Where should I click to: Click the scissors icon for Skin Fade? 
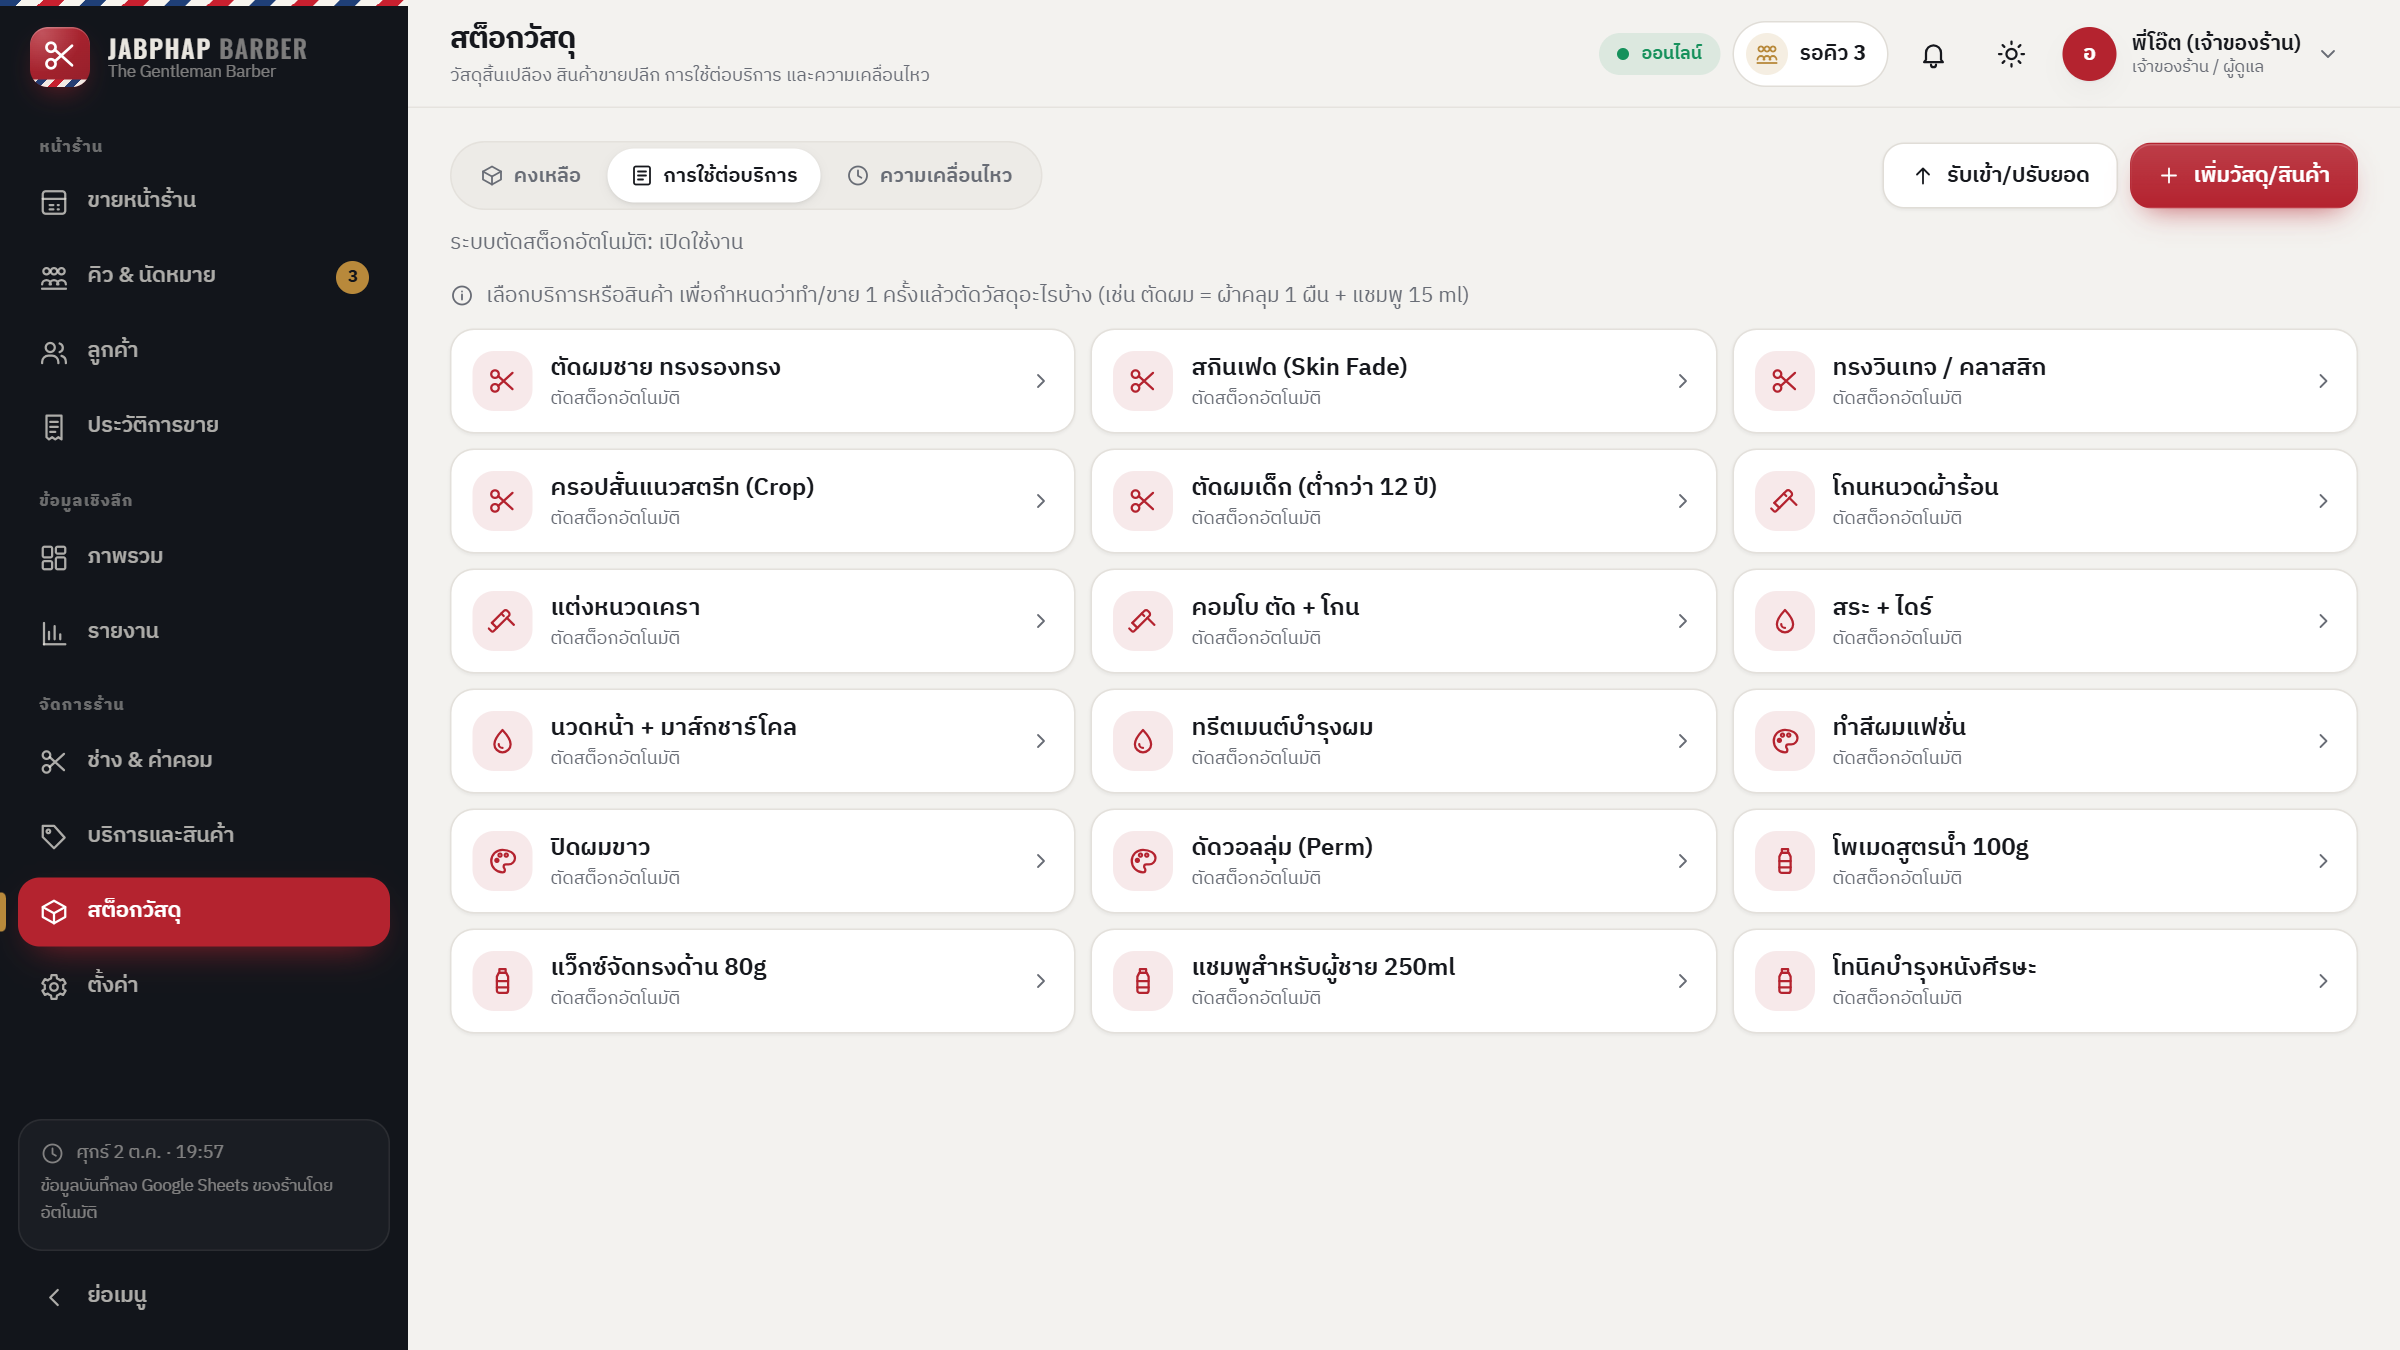point(1143,381)
